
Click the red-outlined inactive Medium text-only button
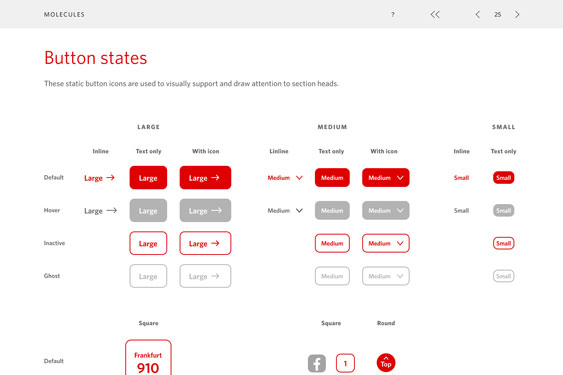click(x=332, y=243)
